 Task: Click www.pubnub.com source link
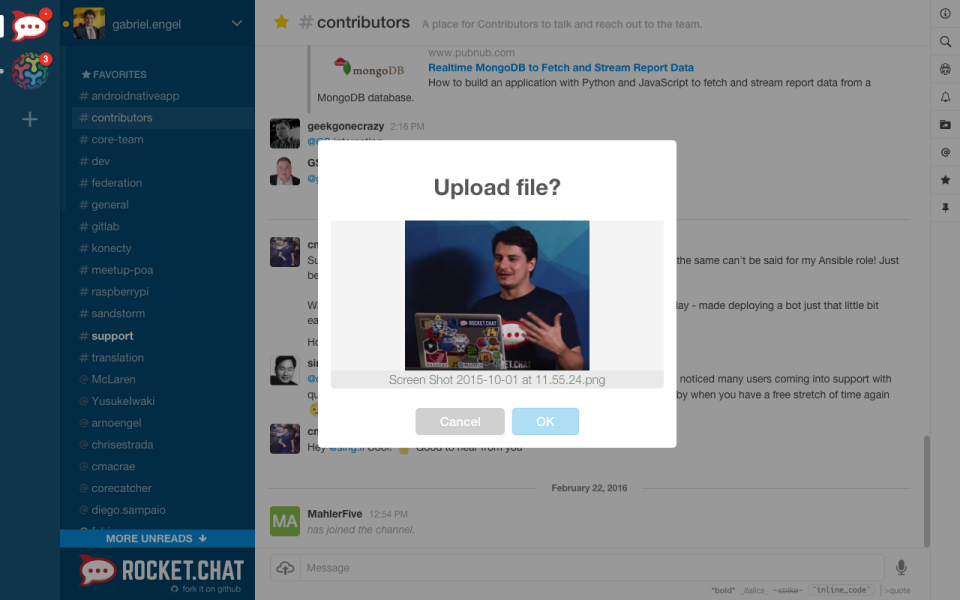[x=471, y=53]
